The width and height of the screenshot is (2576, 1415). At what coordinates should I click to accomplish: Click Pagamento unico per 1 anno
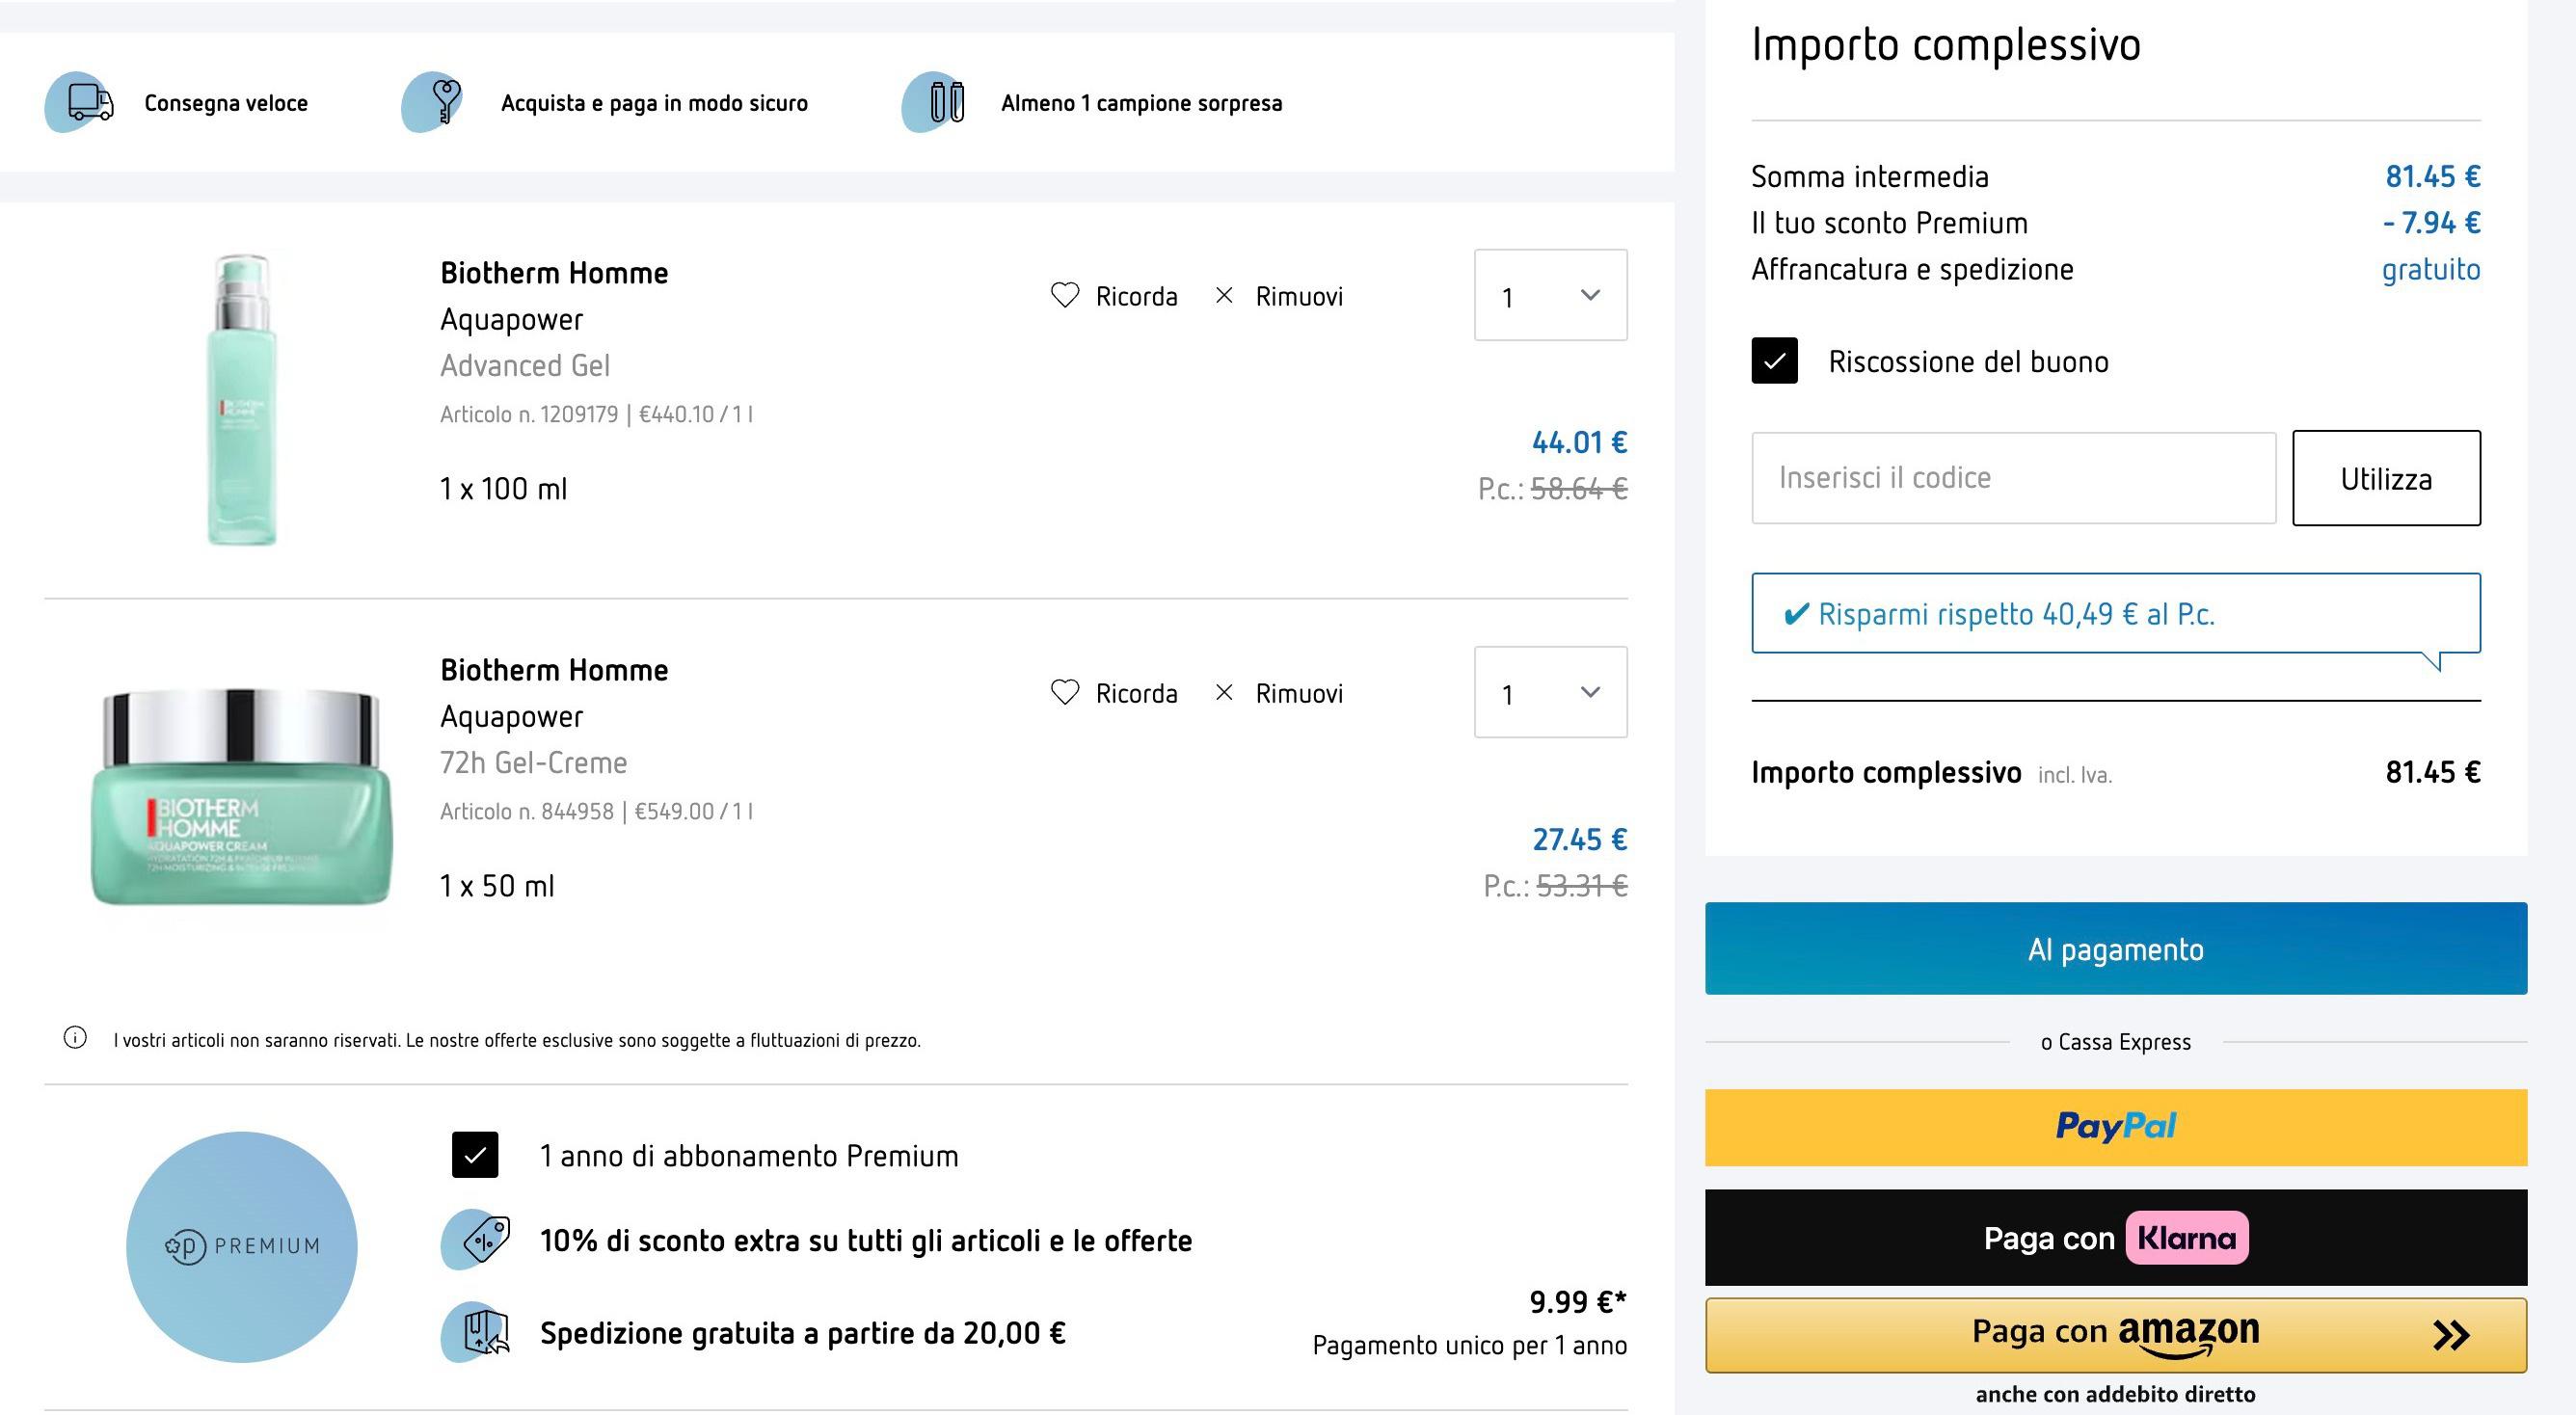pyautogui.click(x=1470, y=1345)
